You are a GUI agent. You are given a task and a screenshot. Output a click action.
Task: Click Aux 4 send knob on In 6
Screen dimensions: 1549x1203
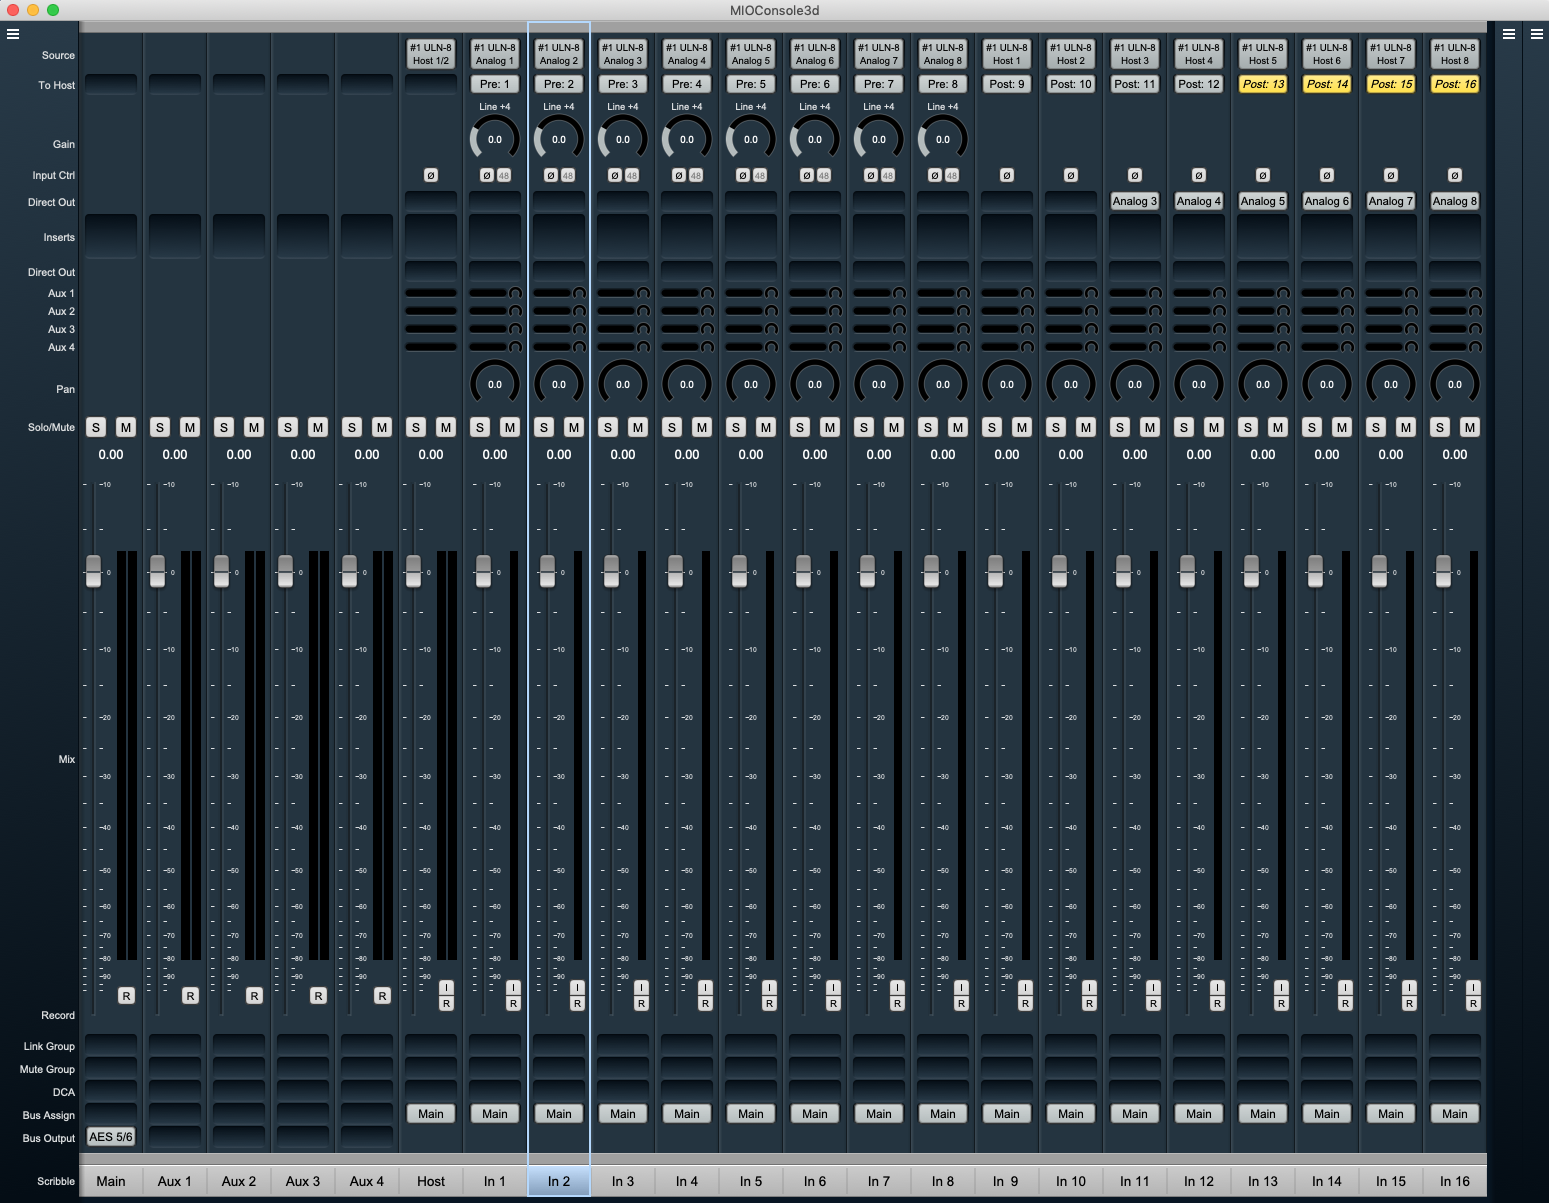835,347
